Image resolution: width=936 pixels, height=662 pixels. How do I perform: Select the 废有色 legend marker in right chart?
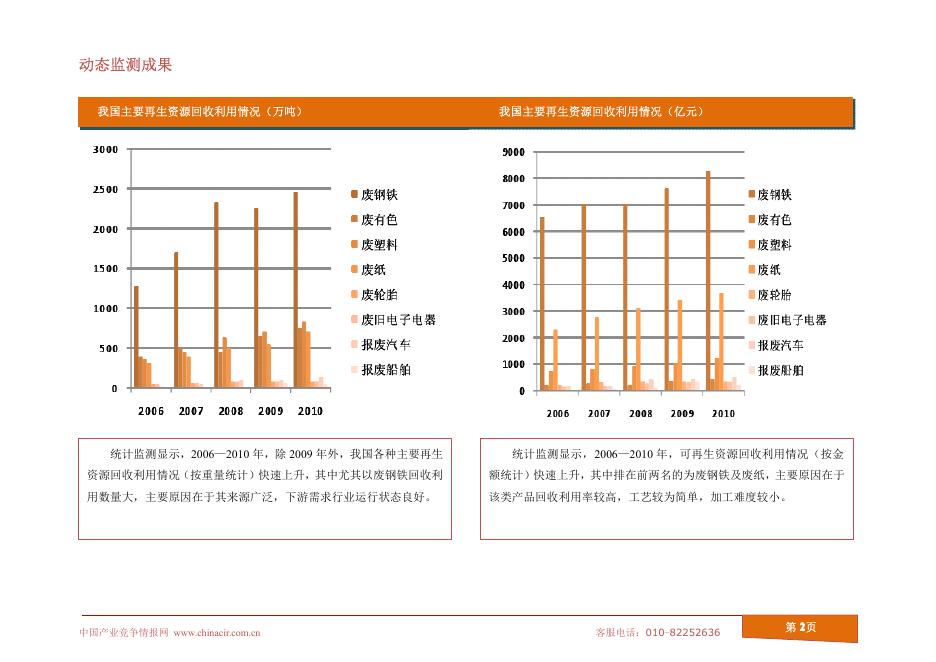(x=751, y=220)
